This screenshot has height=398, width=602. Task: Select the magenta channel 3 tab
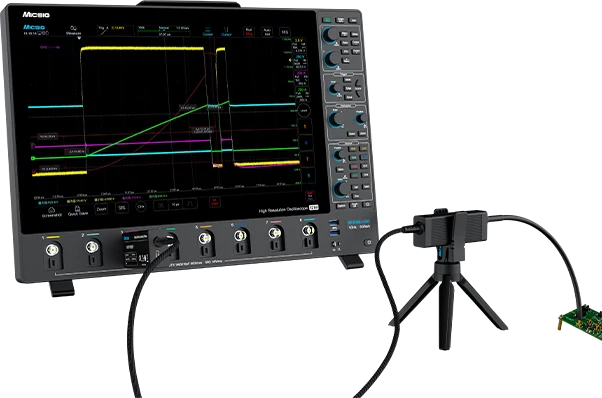(301, 79)
